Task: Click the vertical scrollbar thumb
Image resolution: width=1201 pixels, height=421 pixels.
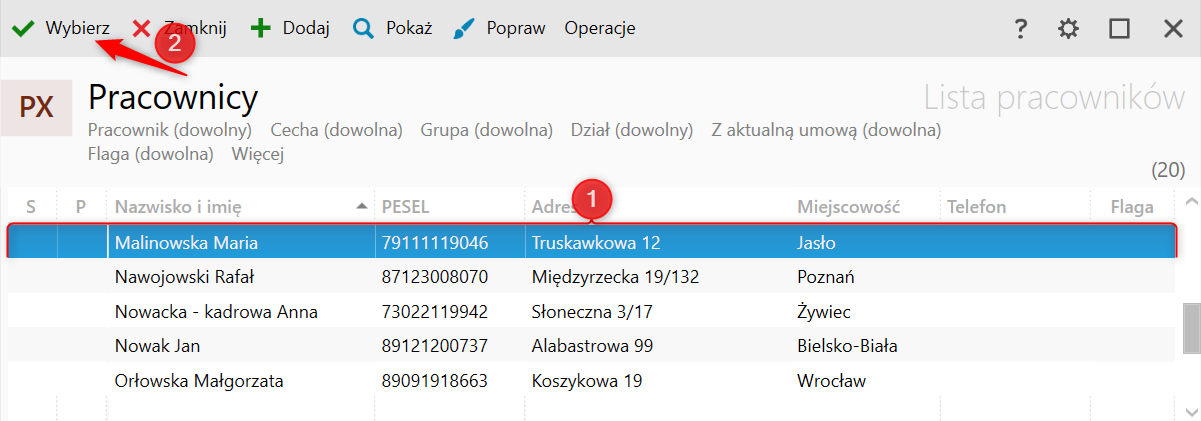Action: point(1191,329)
